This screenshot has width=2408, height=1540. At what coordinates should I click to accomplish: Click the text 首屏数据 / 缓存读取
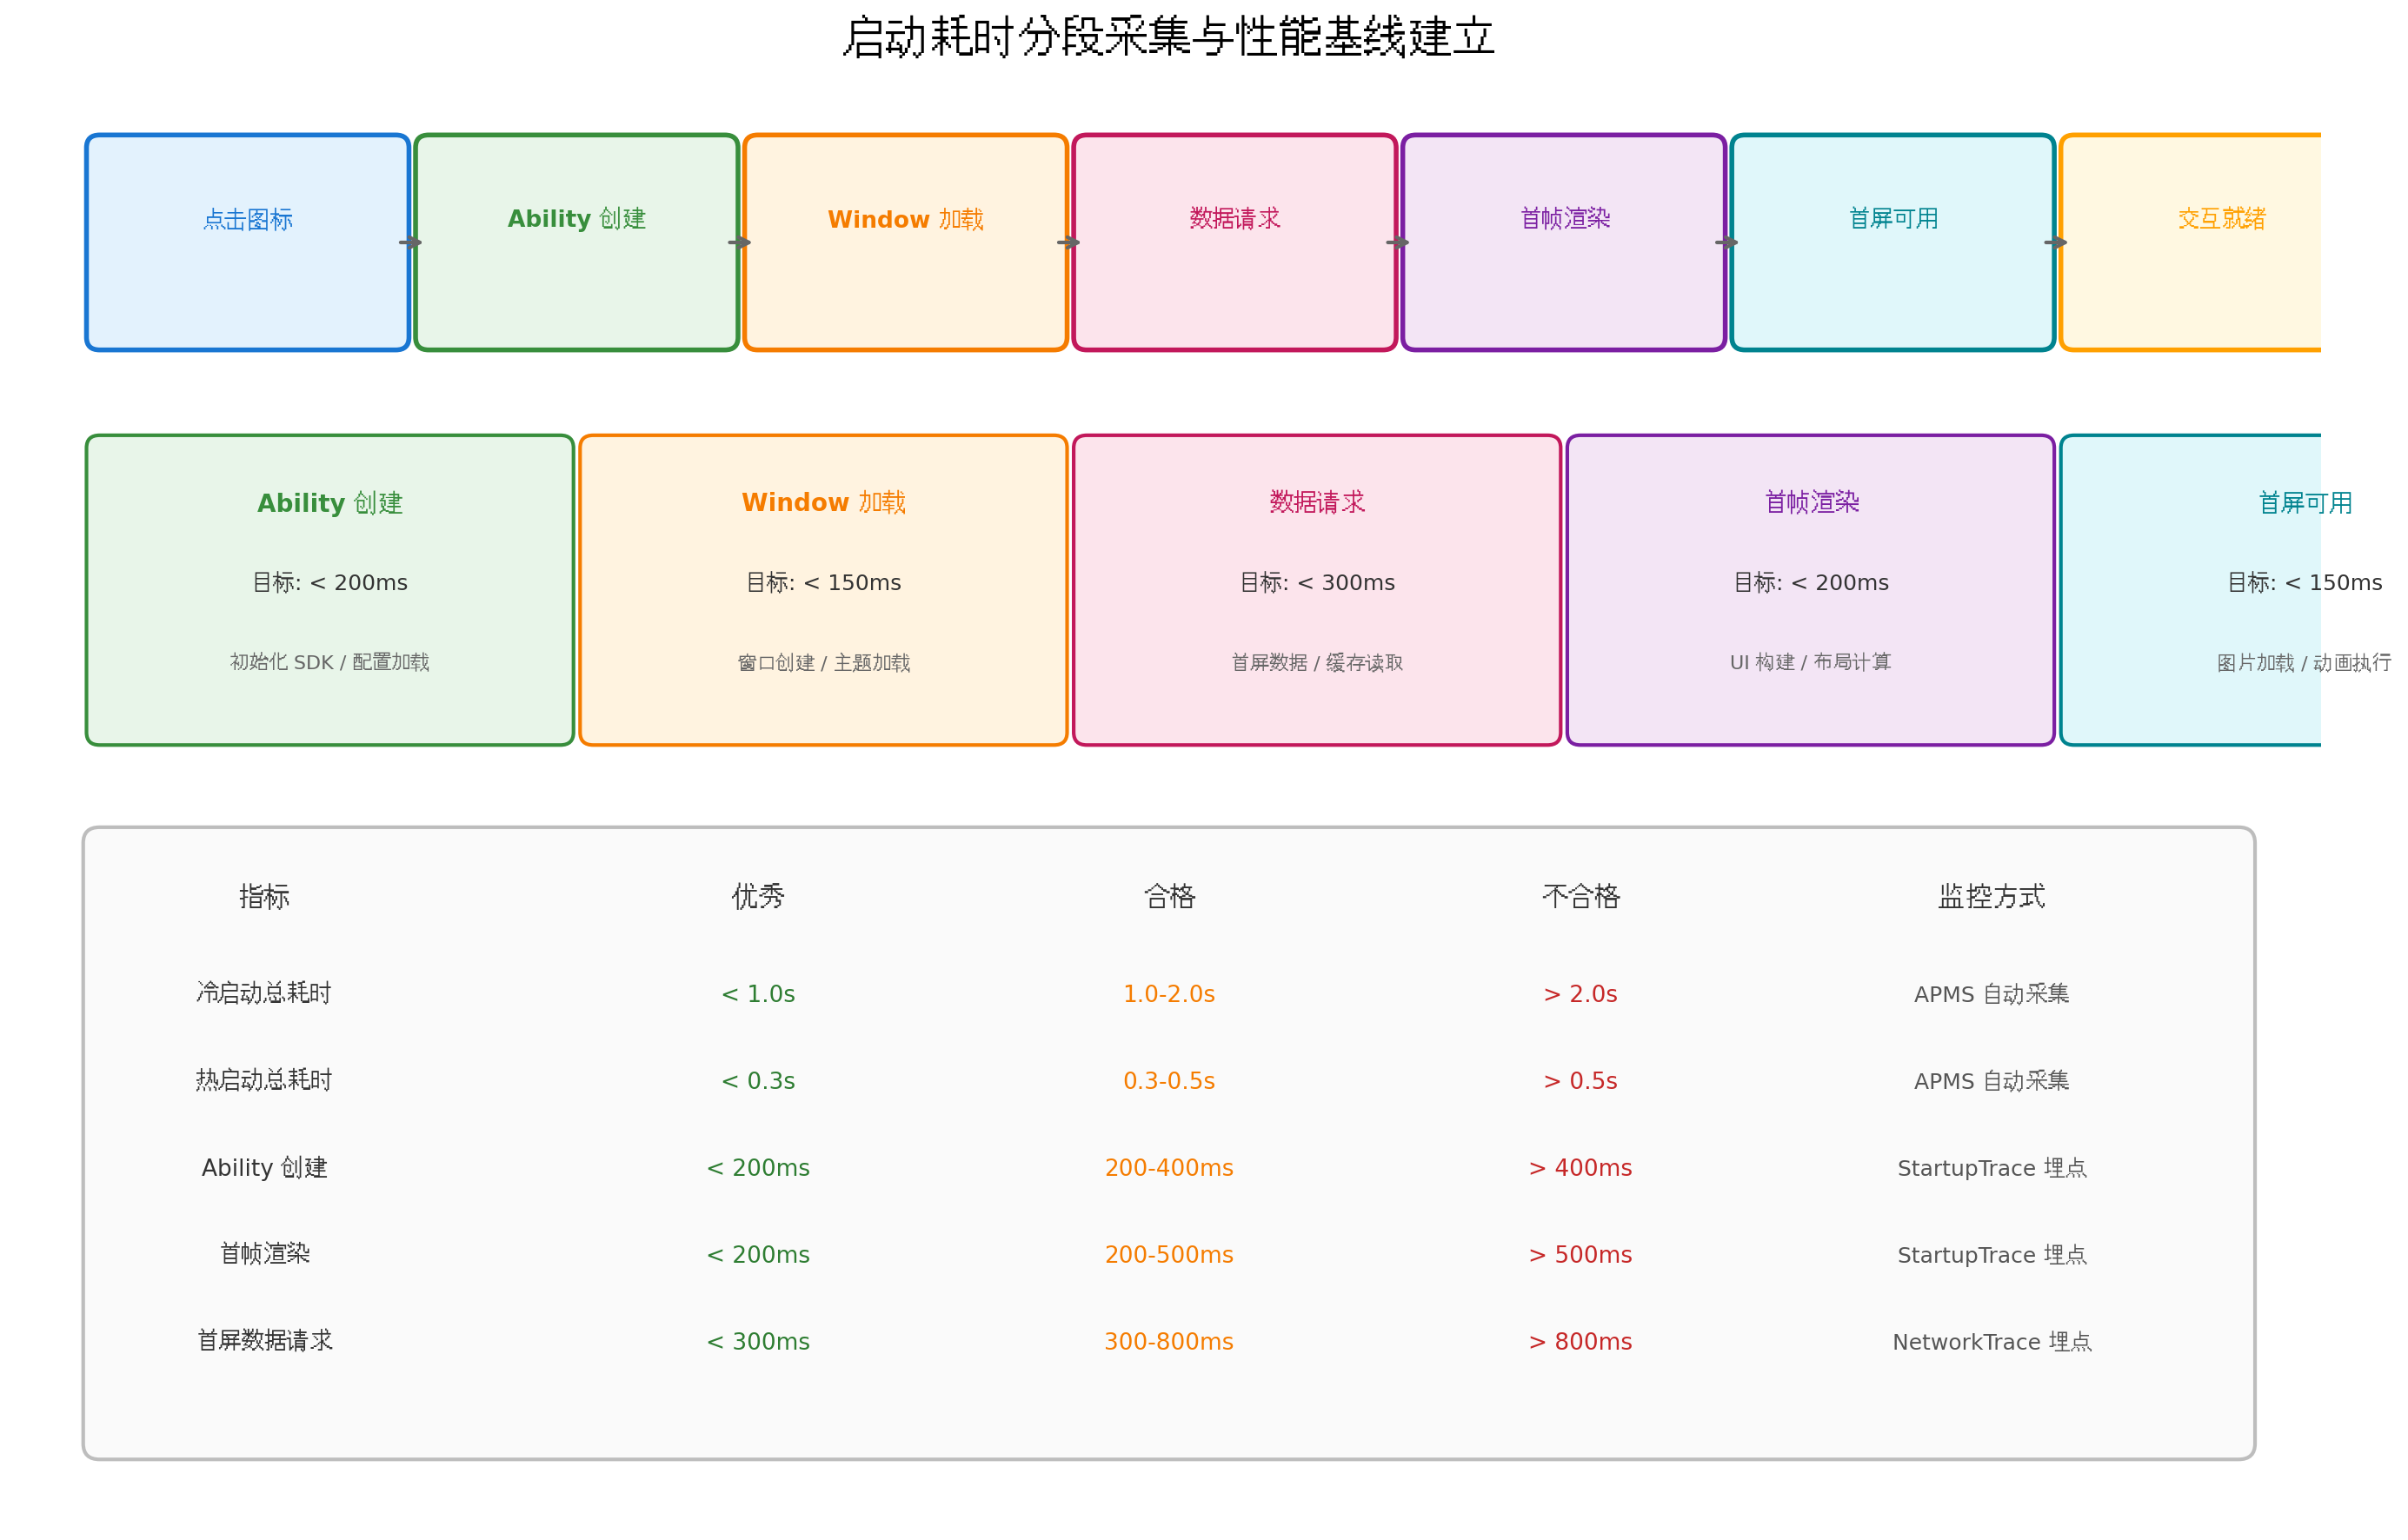point(1317,662)
